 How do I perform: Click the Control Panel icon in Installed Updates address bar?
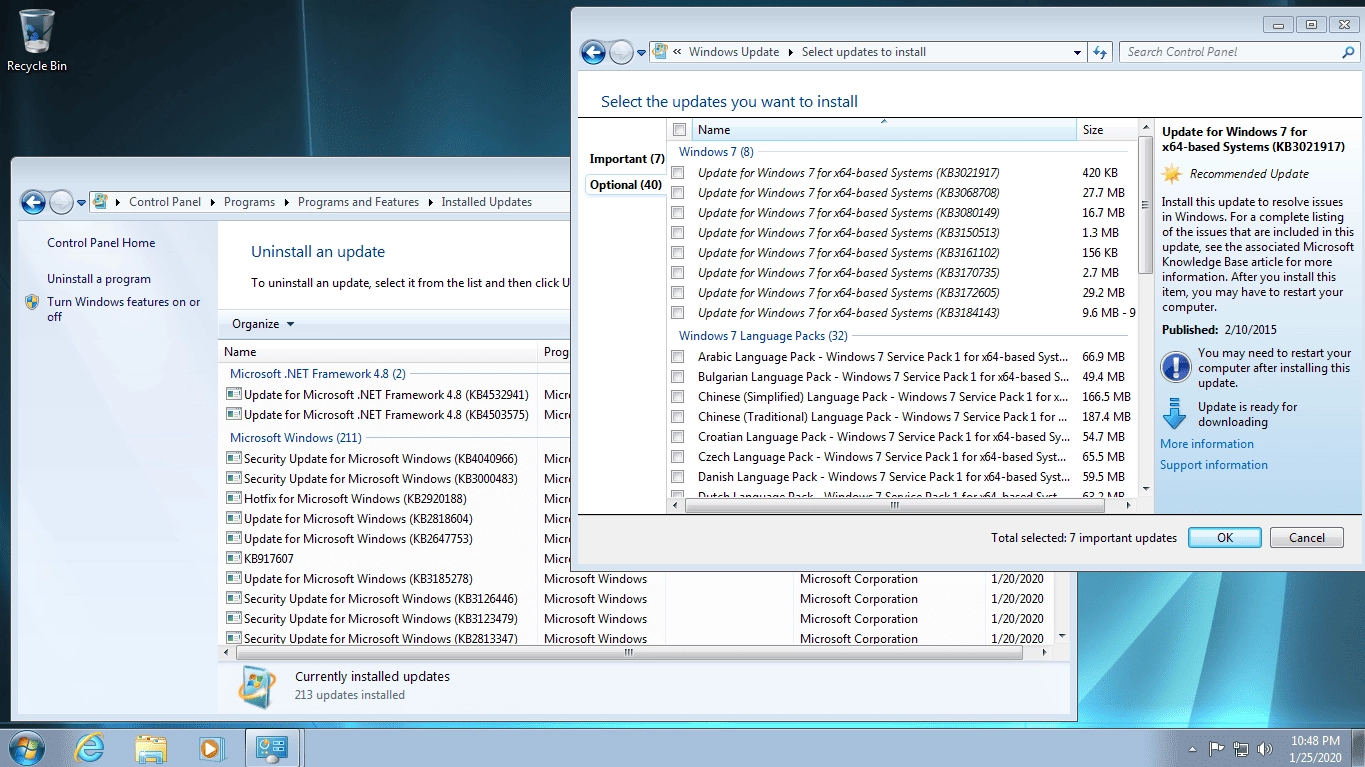(100, 202)
